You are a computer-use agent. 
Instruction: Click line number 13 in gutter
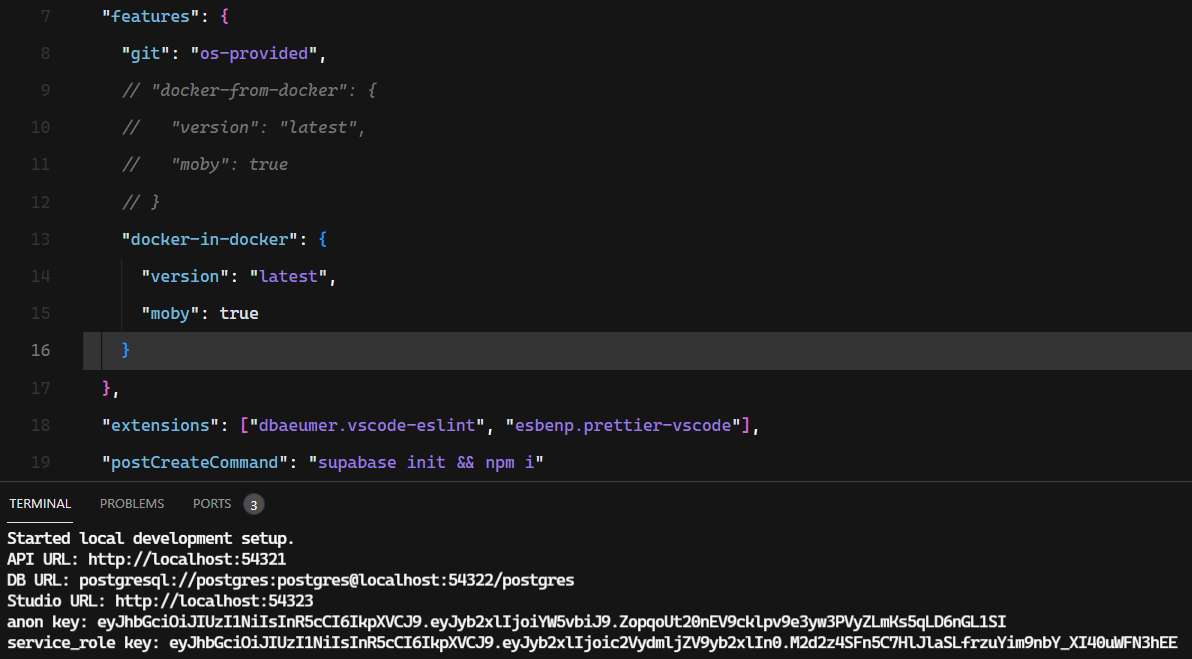point(40,239)
